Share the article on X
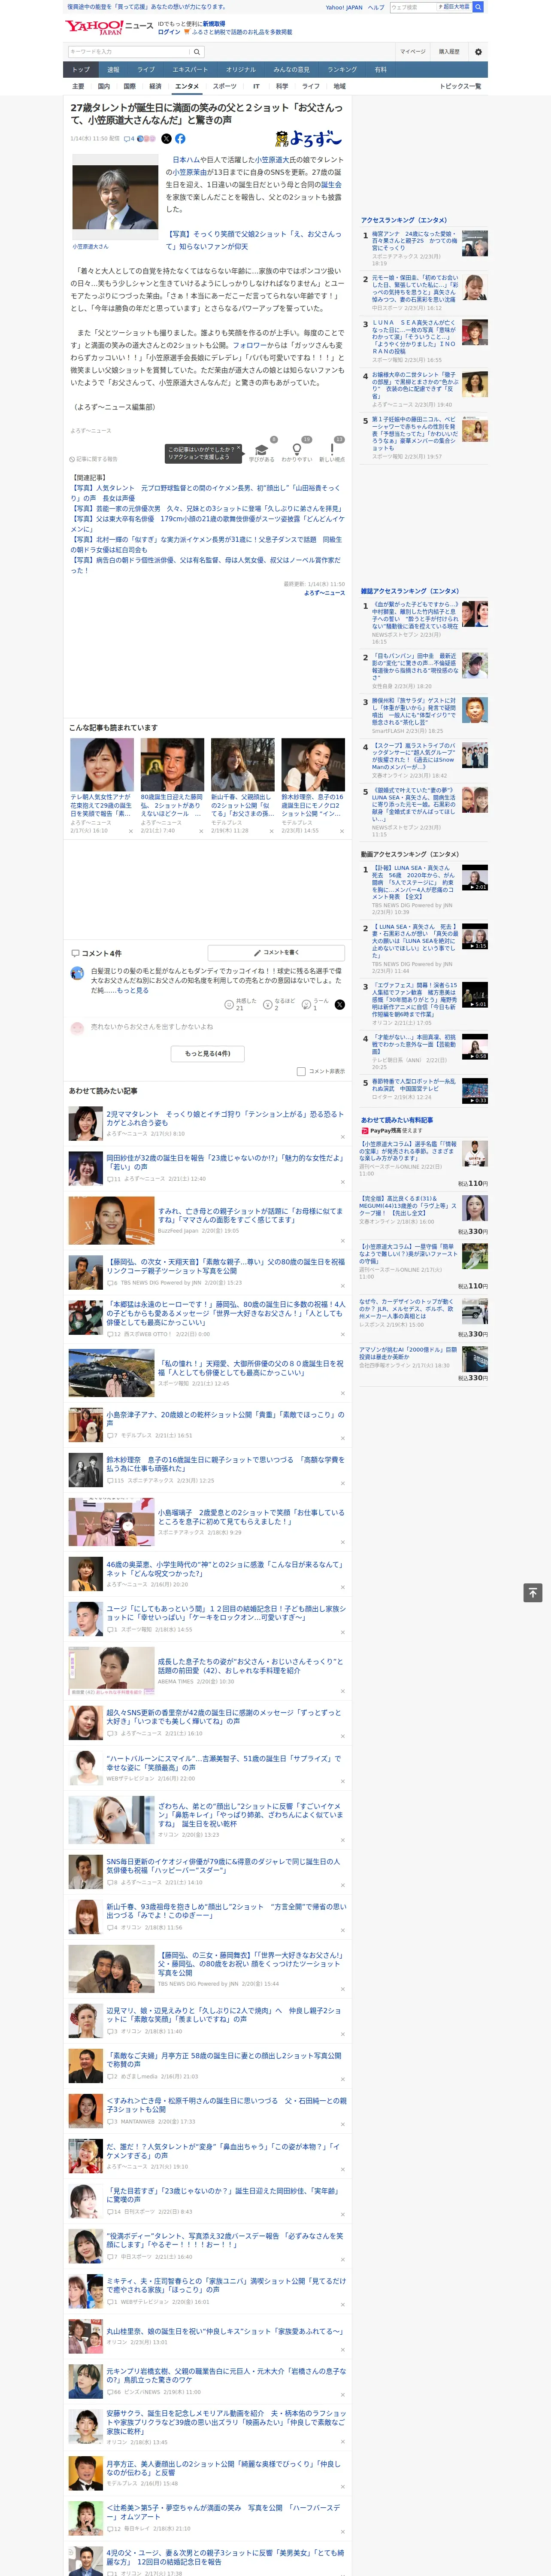551x2576 pixels. click(x=166, y=139)
